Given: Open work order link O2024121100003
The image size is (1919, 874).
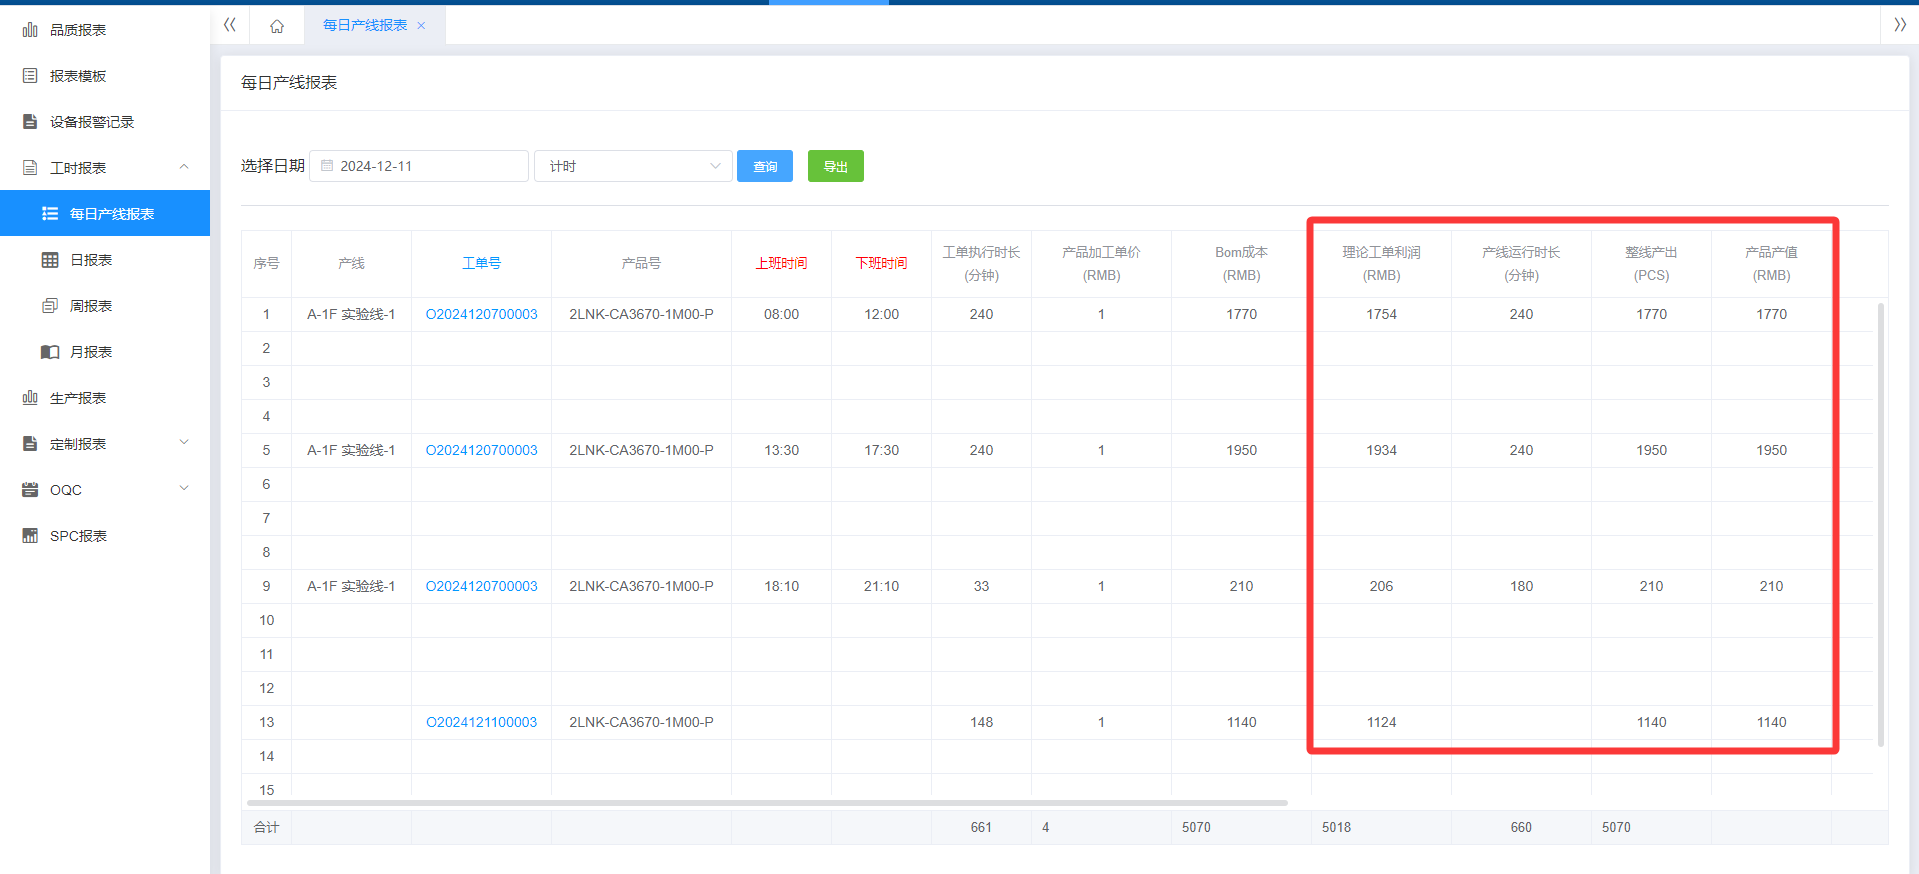Looking at the screenshot, I should click(x=481, y=722).
